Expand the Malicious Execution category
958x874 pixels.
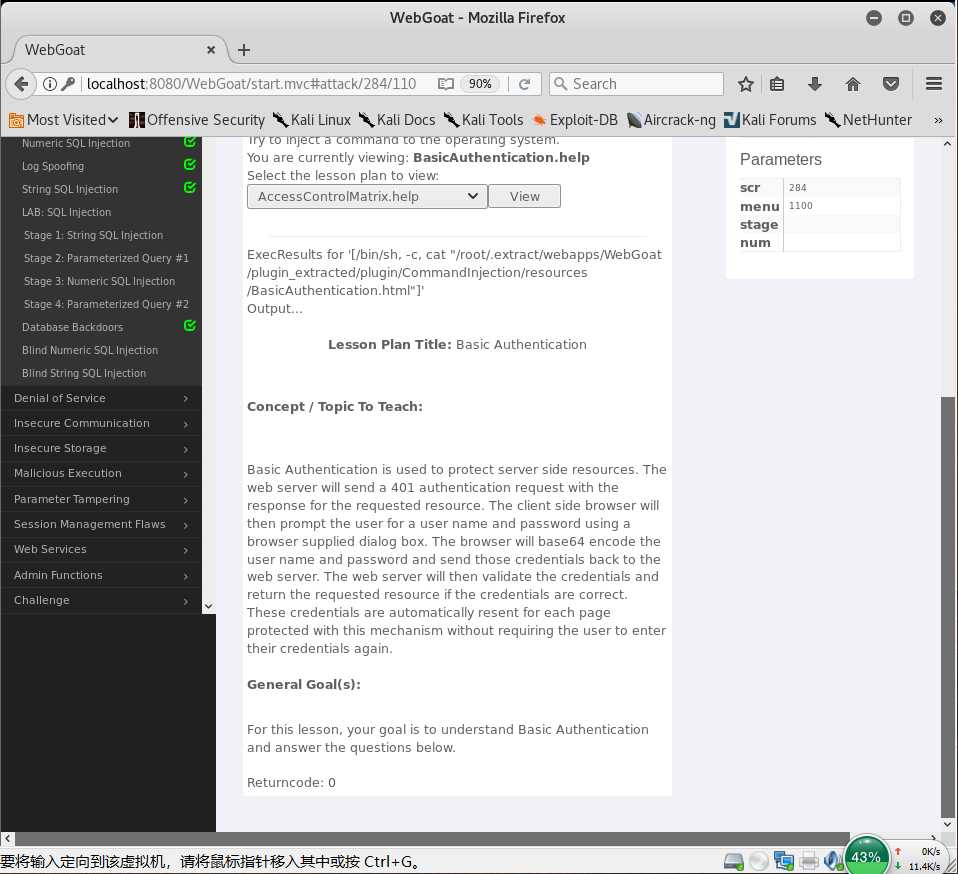(101, 473)
